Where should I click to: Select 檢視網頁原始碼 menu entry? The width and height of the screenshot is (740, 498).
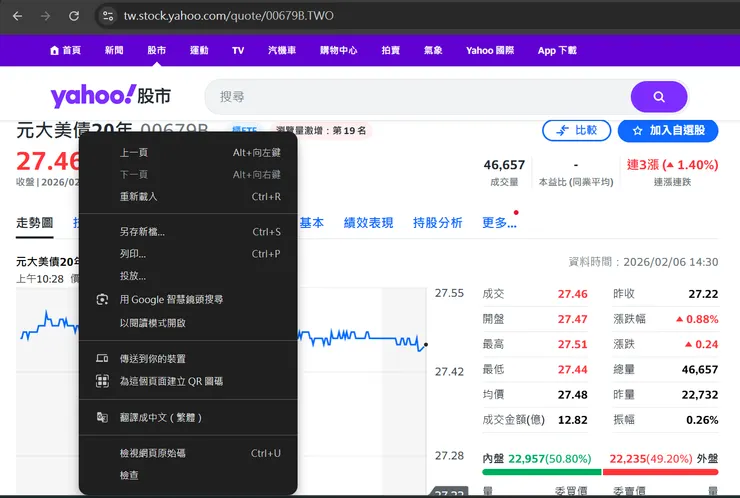pyautogui.click(x=188, y=453)
